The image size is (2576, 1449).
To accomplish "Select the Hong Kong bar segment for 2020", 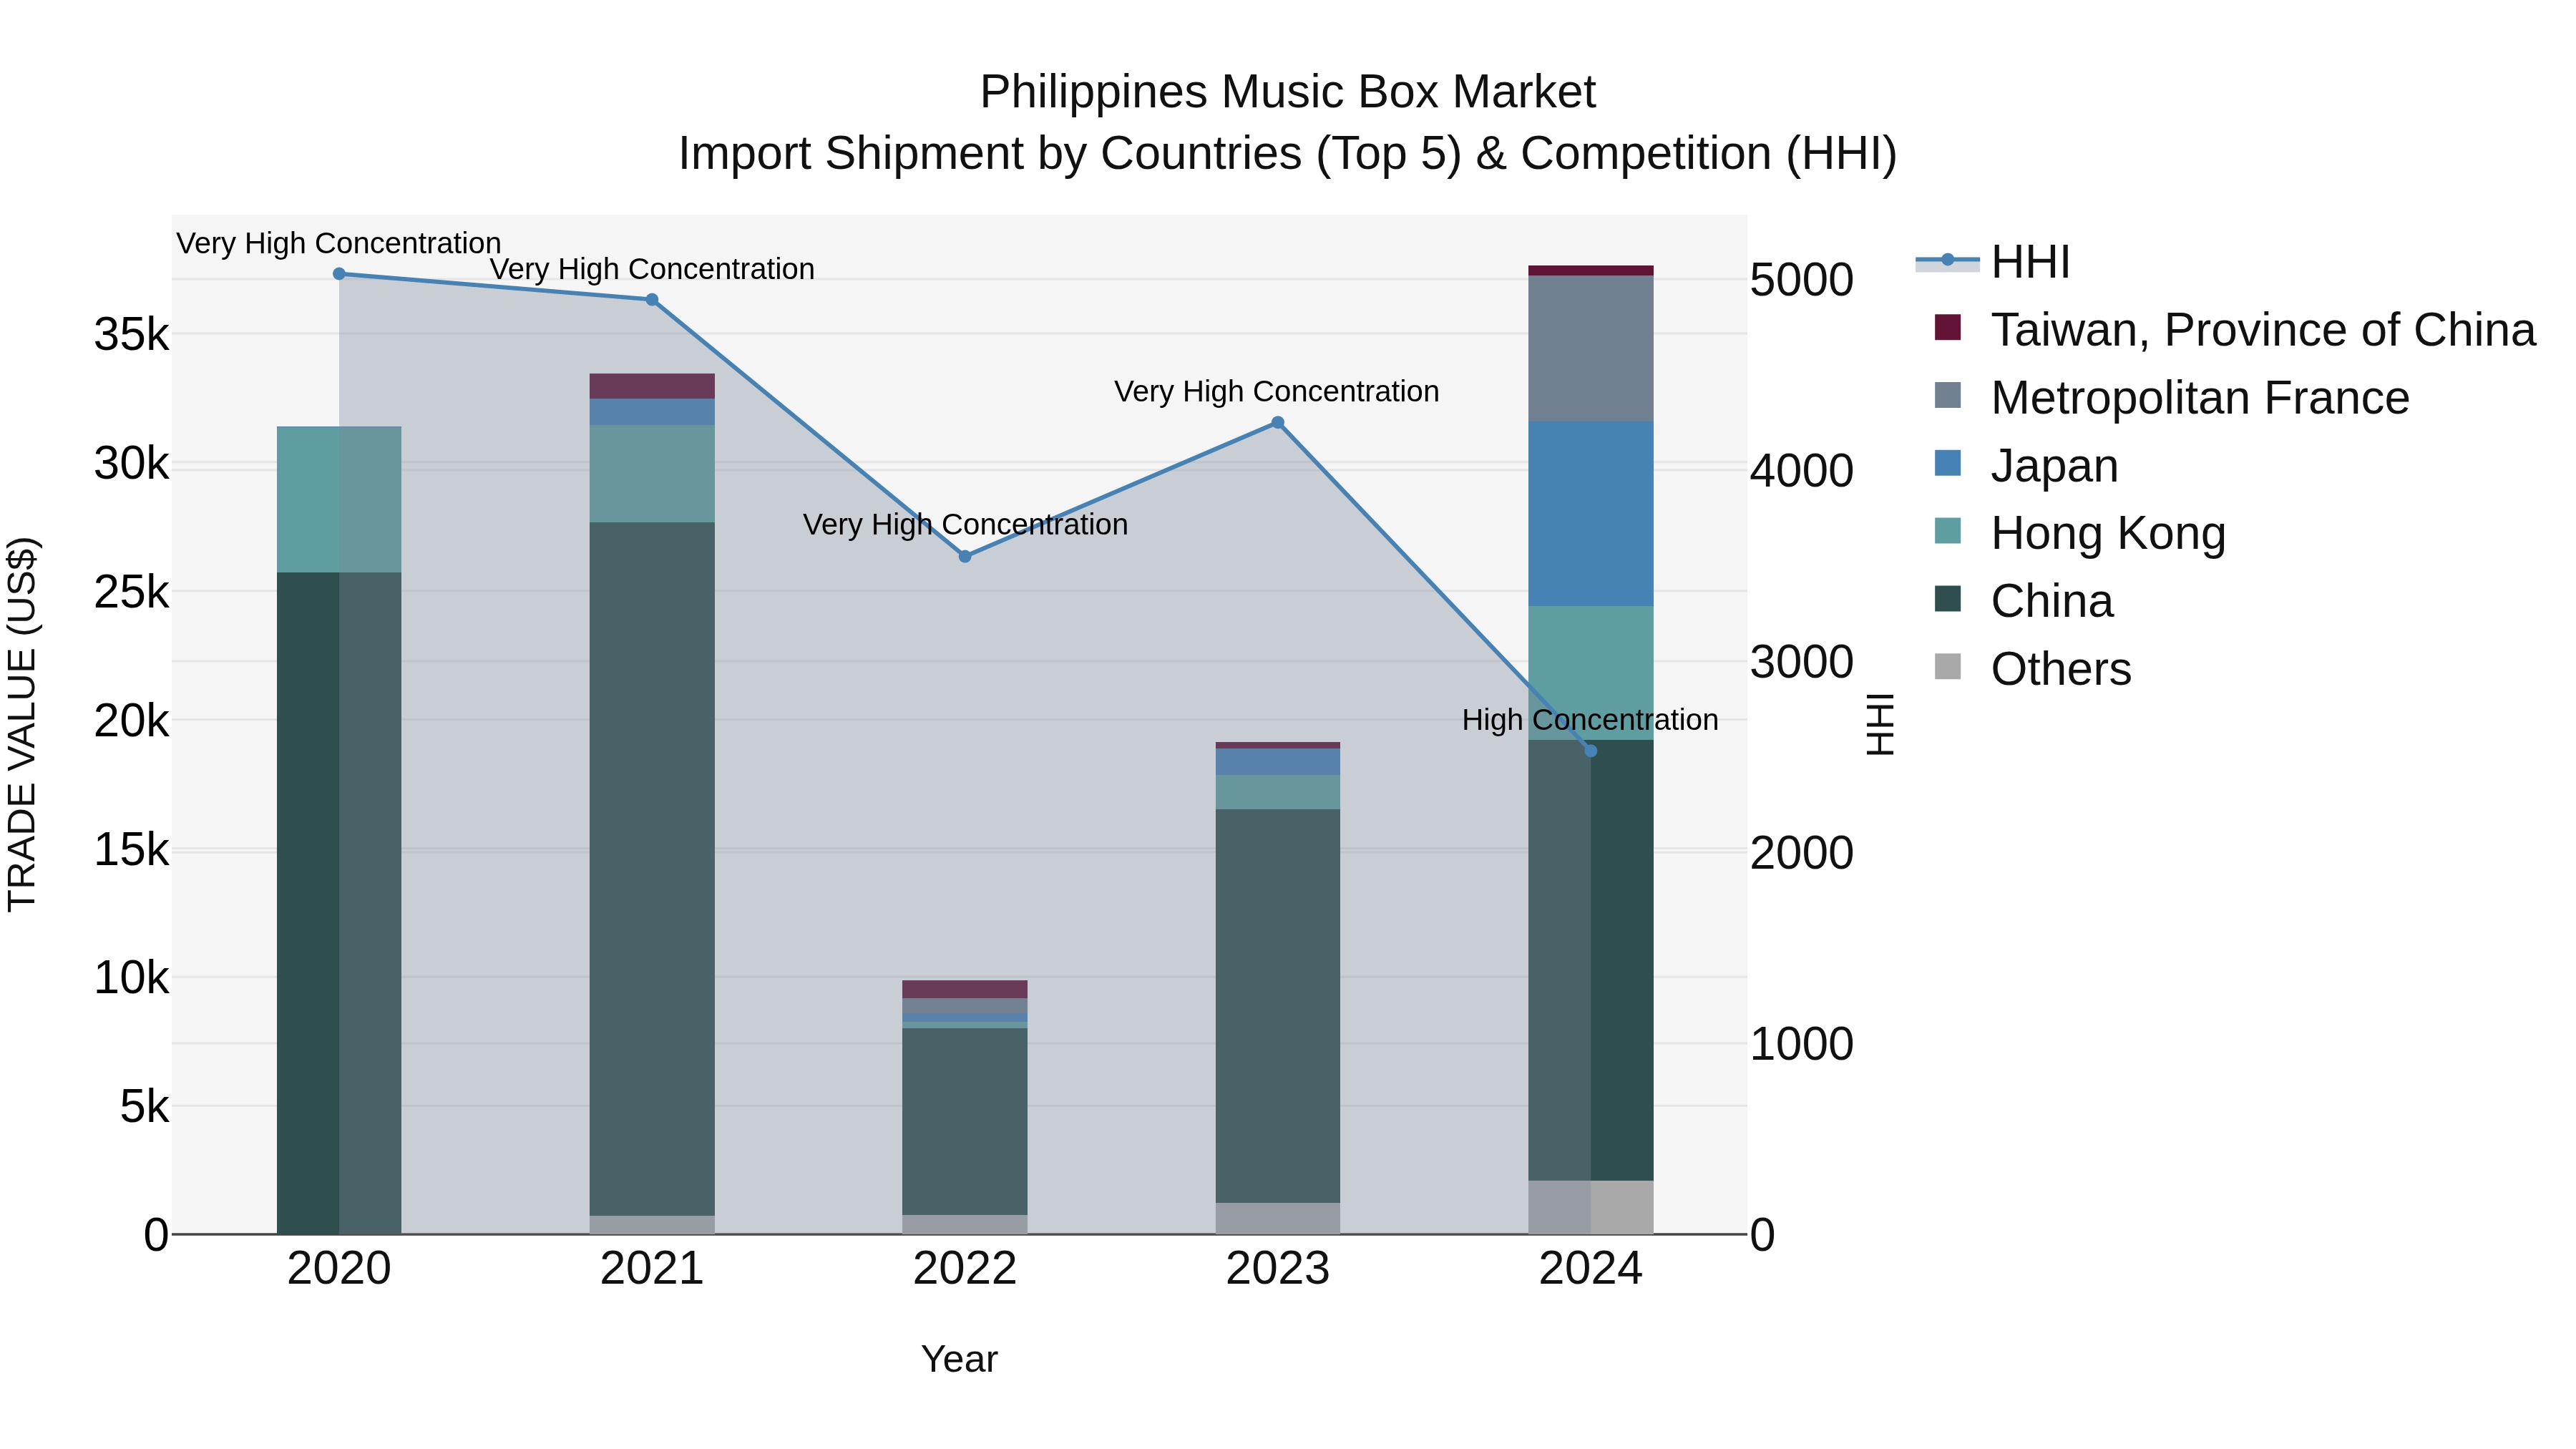I will point(339,500).
